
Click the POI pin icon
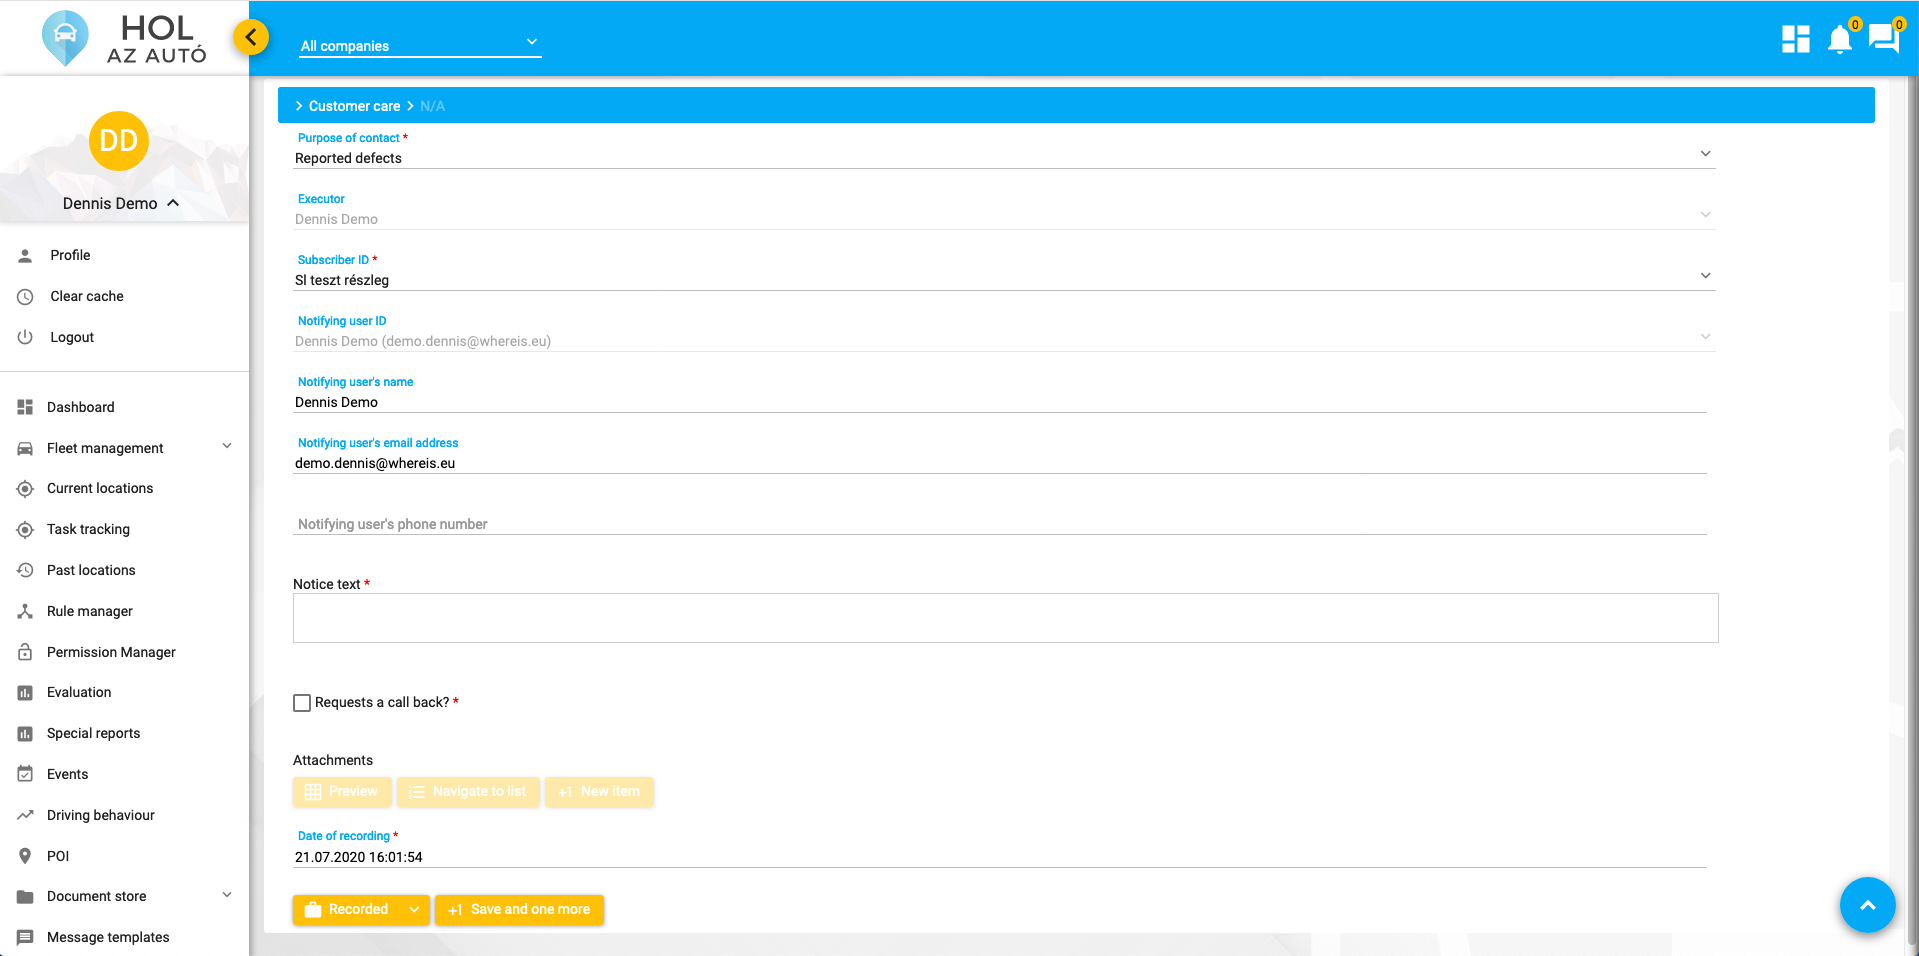[25, 856]
